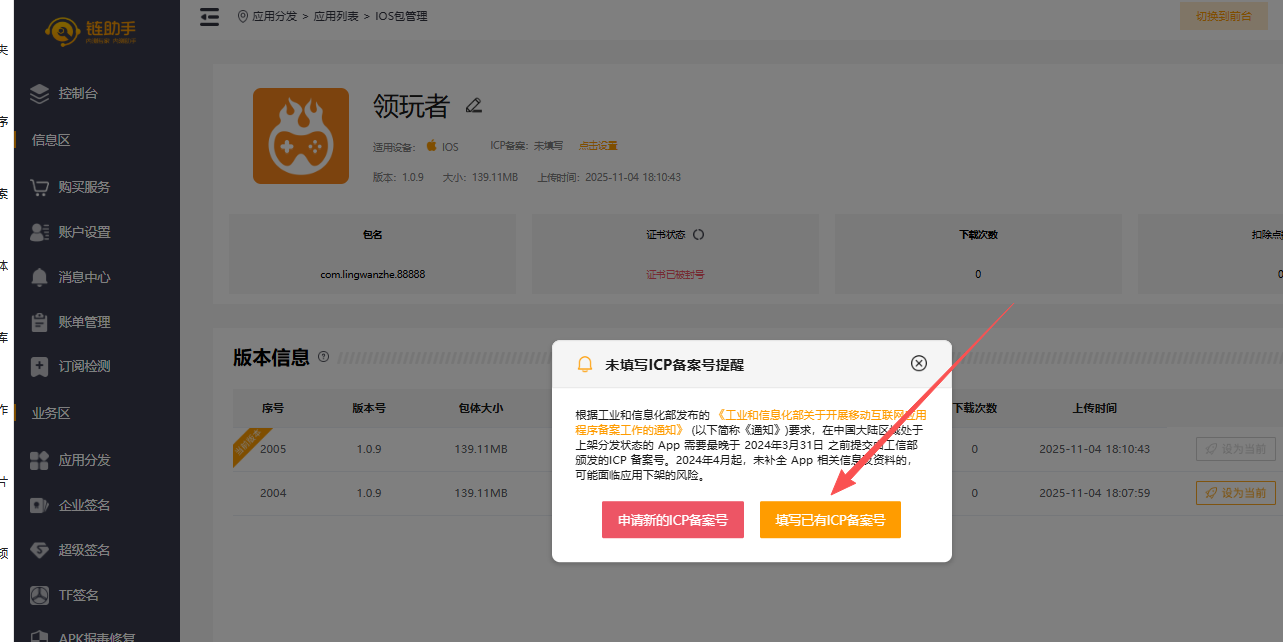Open 购买服务 in the sidebar
Image resolution: width=1283 pixels, height=642 pixels.
84,187
